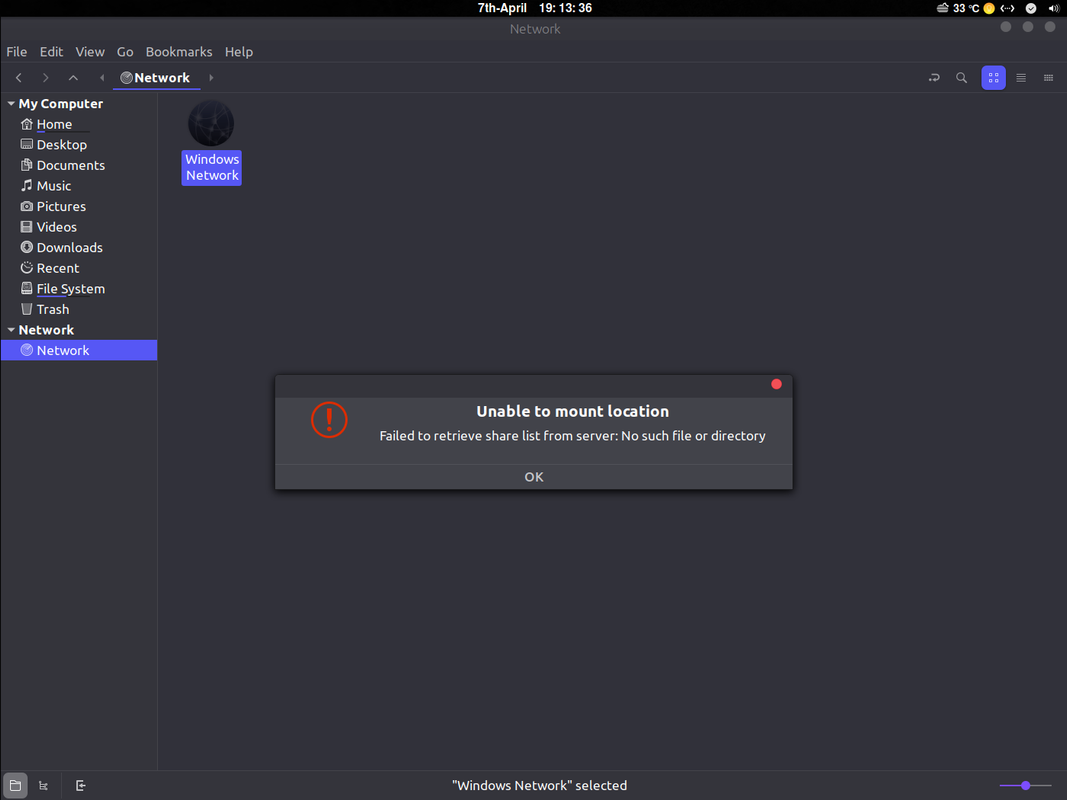Screen dimensions: 1067x800
Task: Open the checkmark tray indicator
Action: [1031, 8]
